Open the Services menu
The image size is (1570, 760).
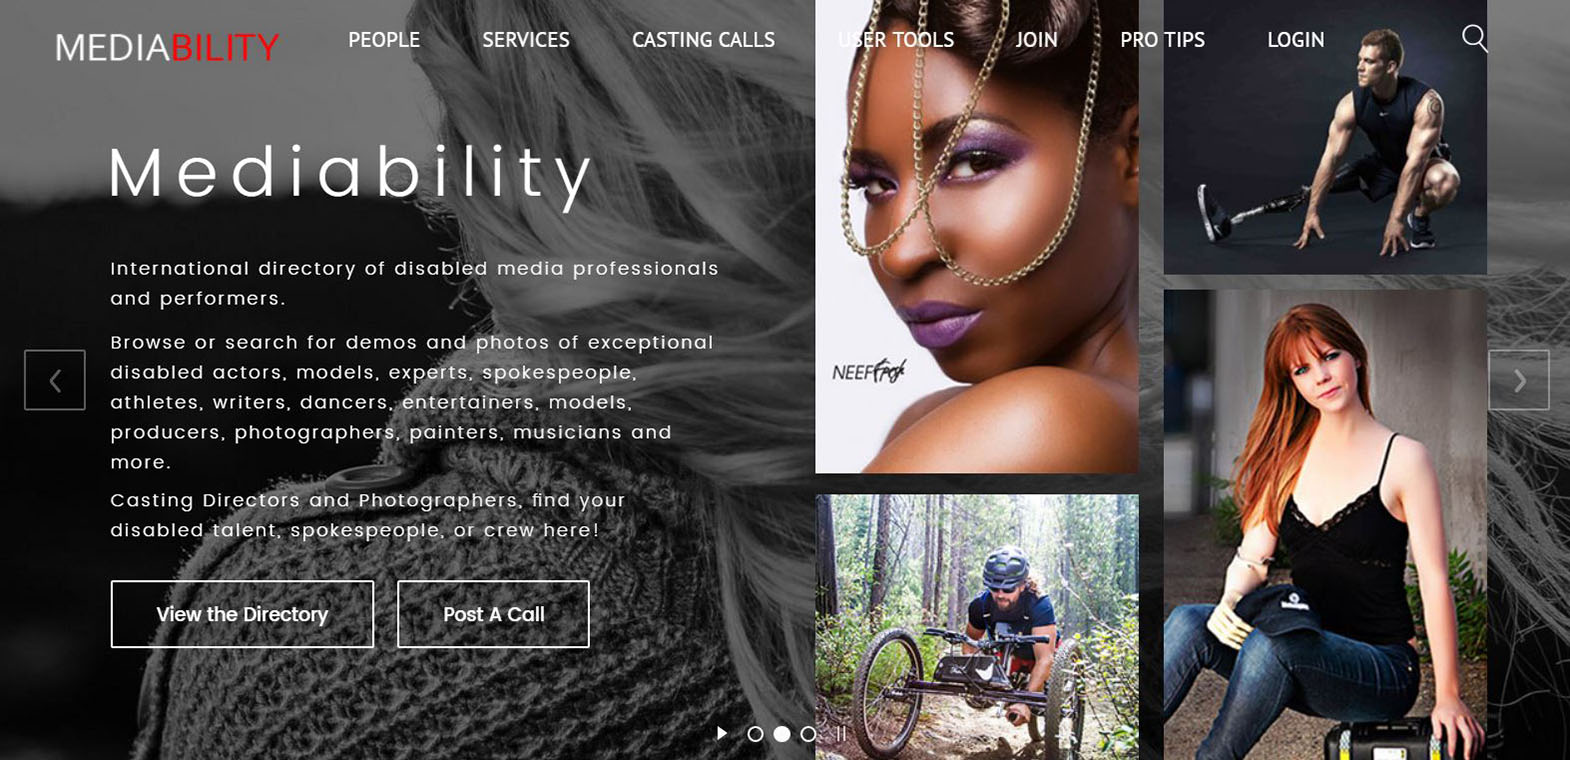click(526, 40)
